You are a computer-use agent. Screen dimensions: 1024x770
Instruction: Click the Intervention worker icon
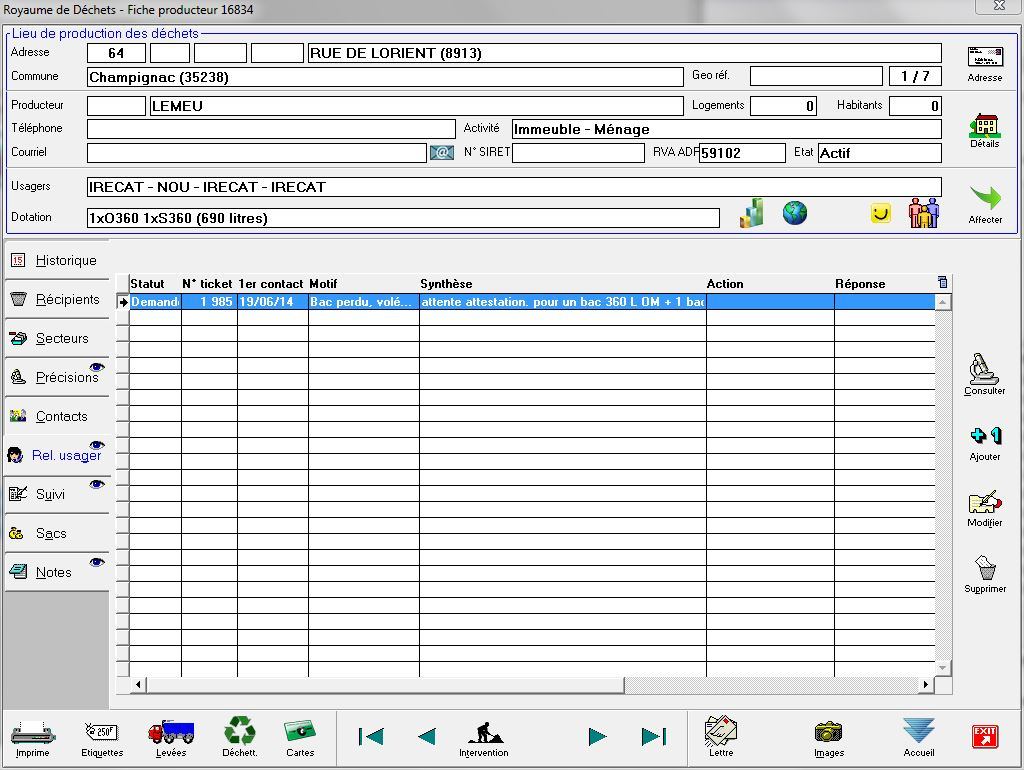coord(484,735)
